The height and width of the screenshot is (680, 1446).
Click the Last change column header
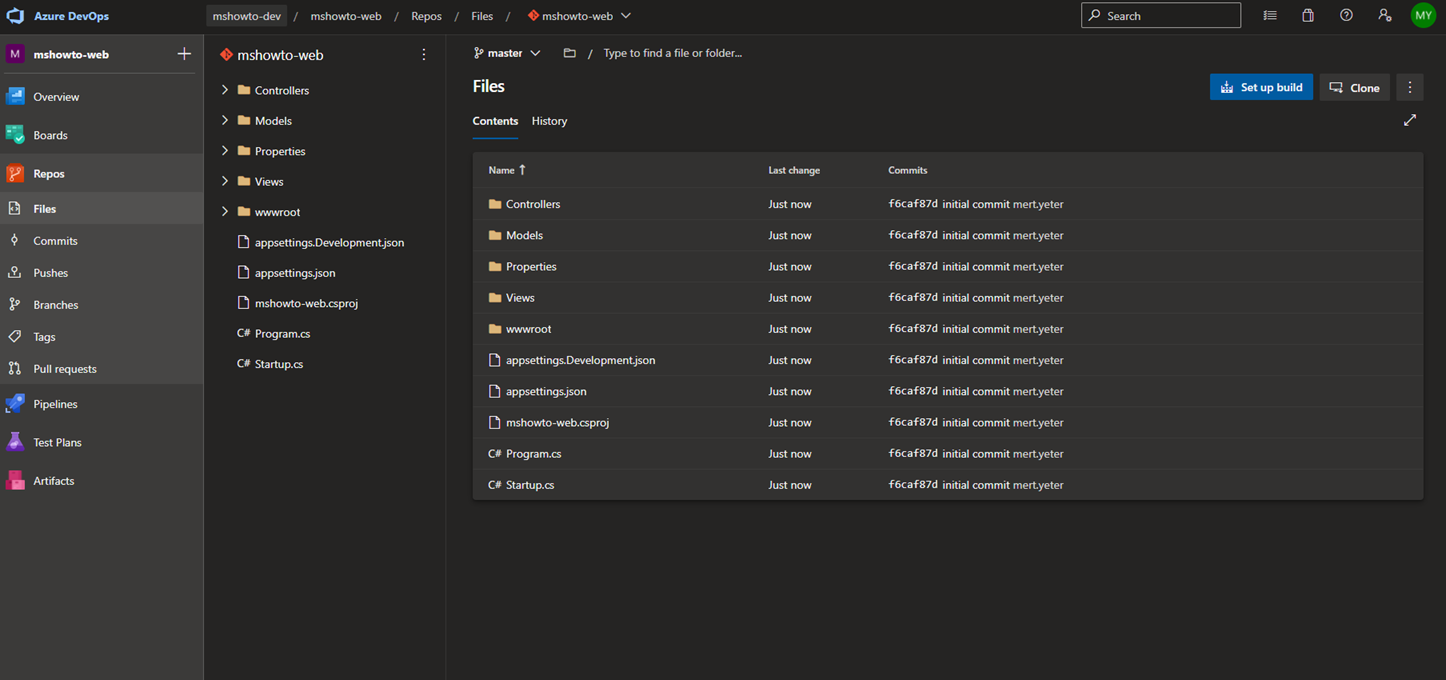[x=794, y=170]
